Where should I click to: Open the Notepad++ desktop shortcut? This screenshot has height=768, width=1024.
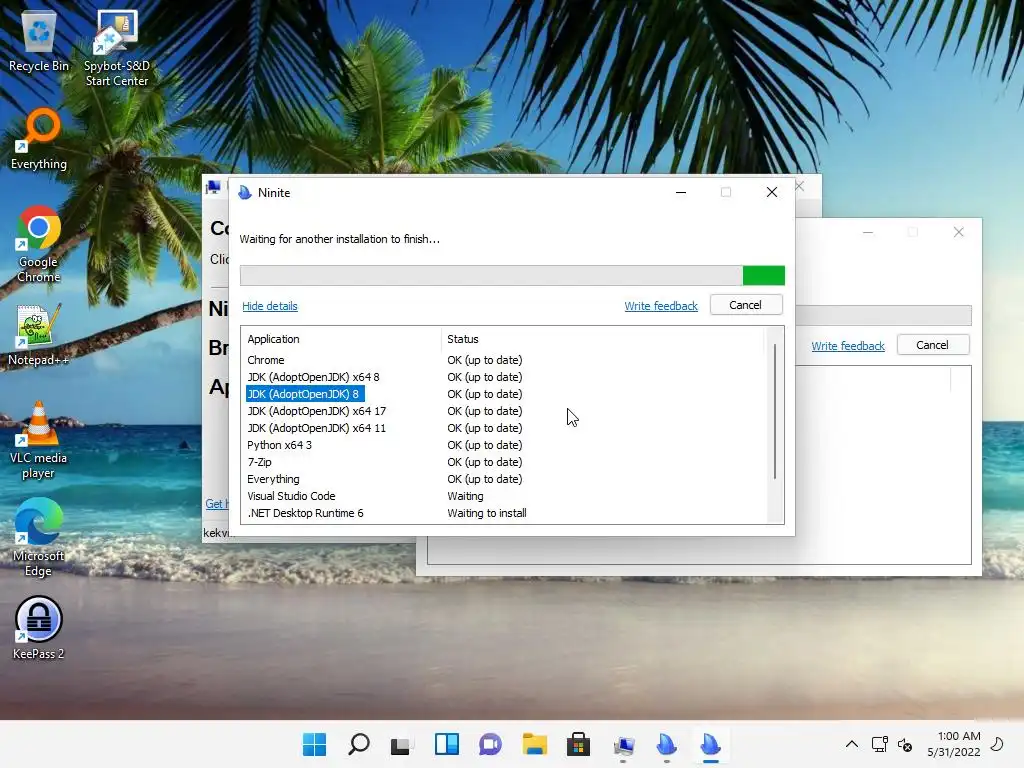pos(39,336)
